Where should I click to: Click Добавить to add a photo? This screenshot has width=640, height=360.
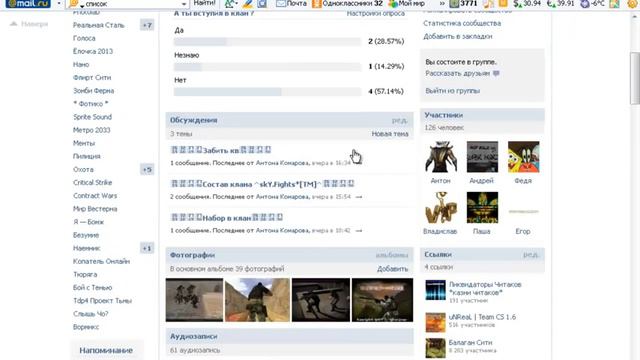click(392, 269)
